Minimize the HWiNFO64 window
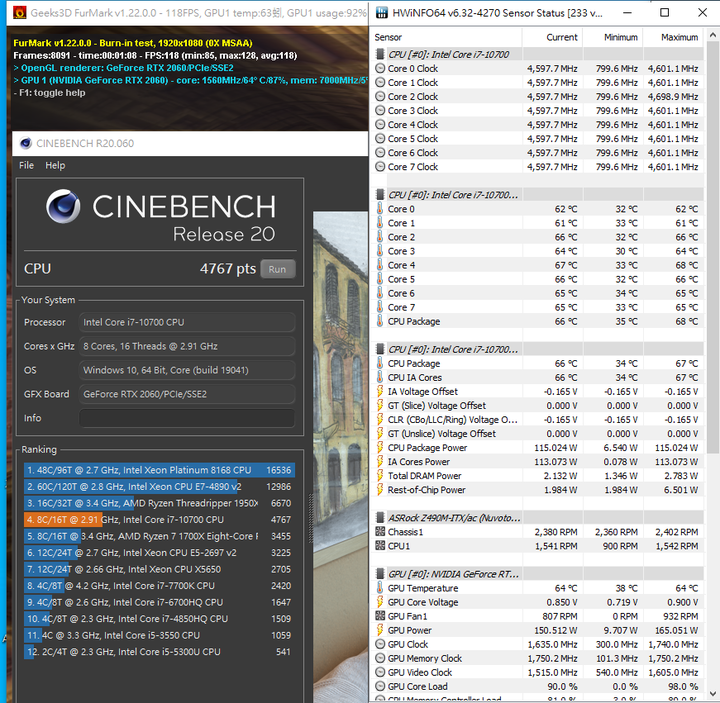Screen dimensions: 720x703 point(627,13)
